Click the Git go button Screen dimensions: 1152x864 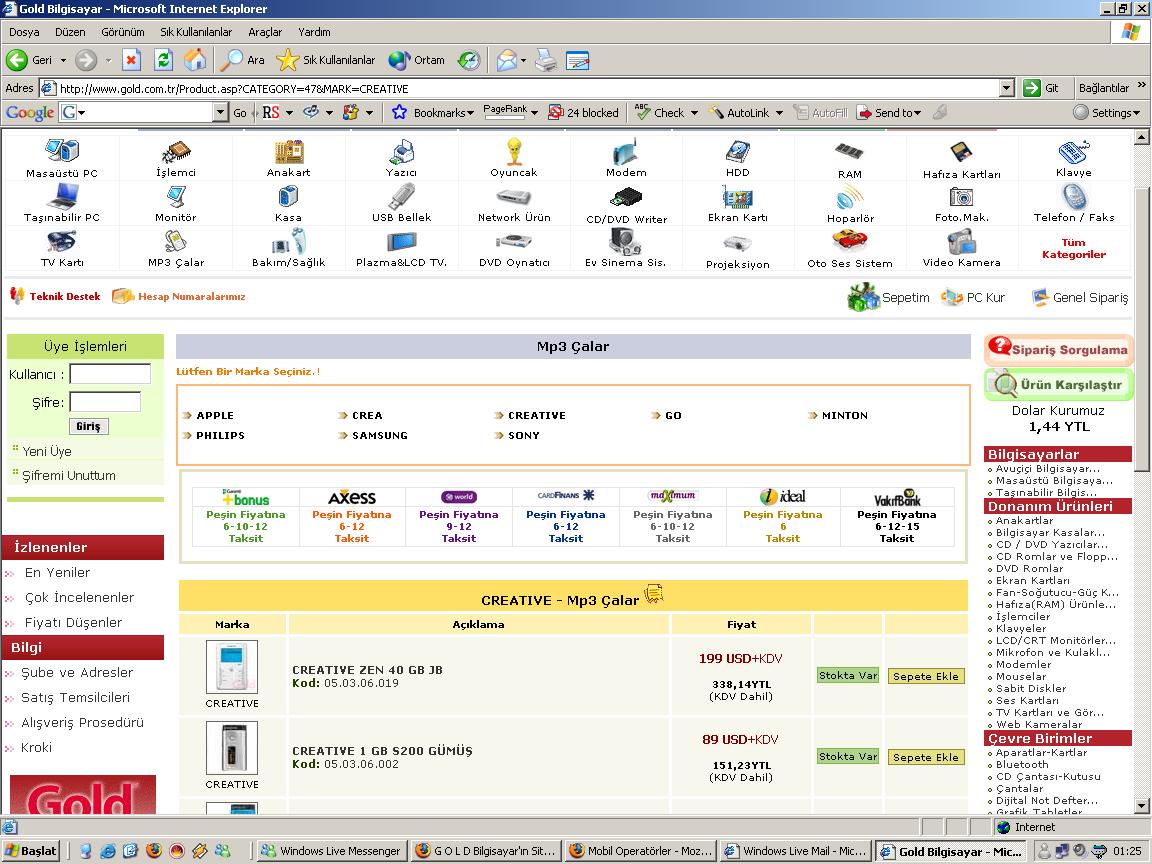tap(1043, 88)
